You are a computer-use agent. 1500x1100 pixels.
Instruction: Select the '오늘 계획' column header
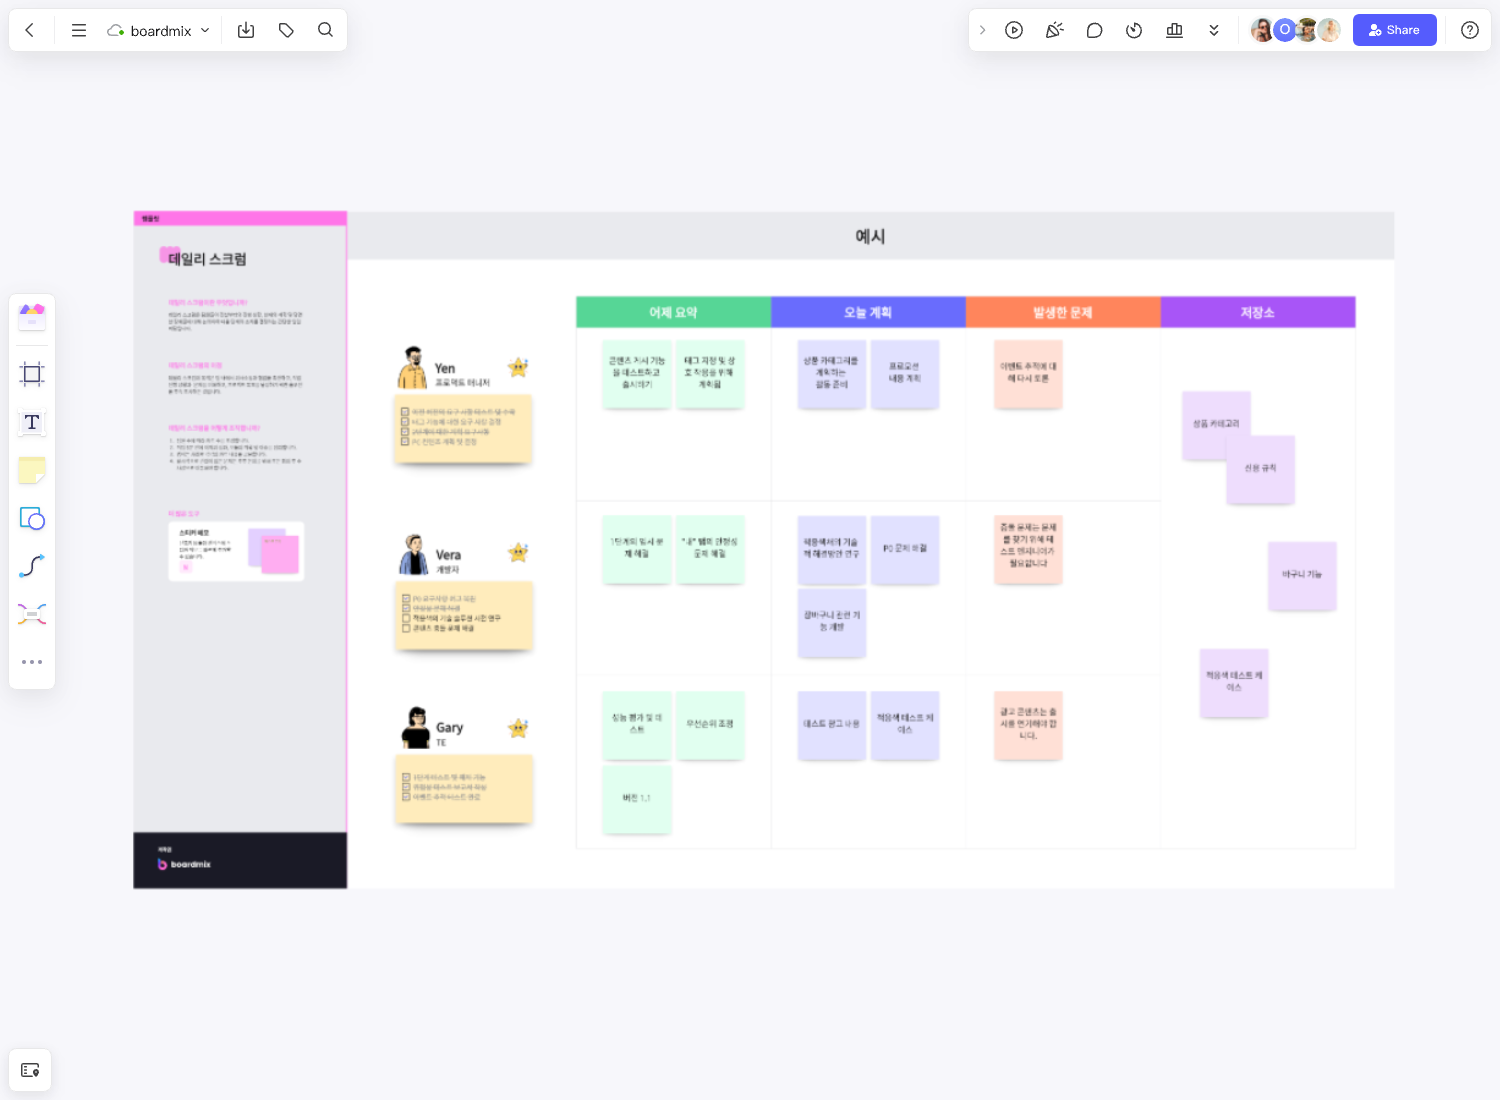(x=868, y=312)
